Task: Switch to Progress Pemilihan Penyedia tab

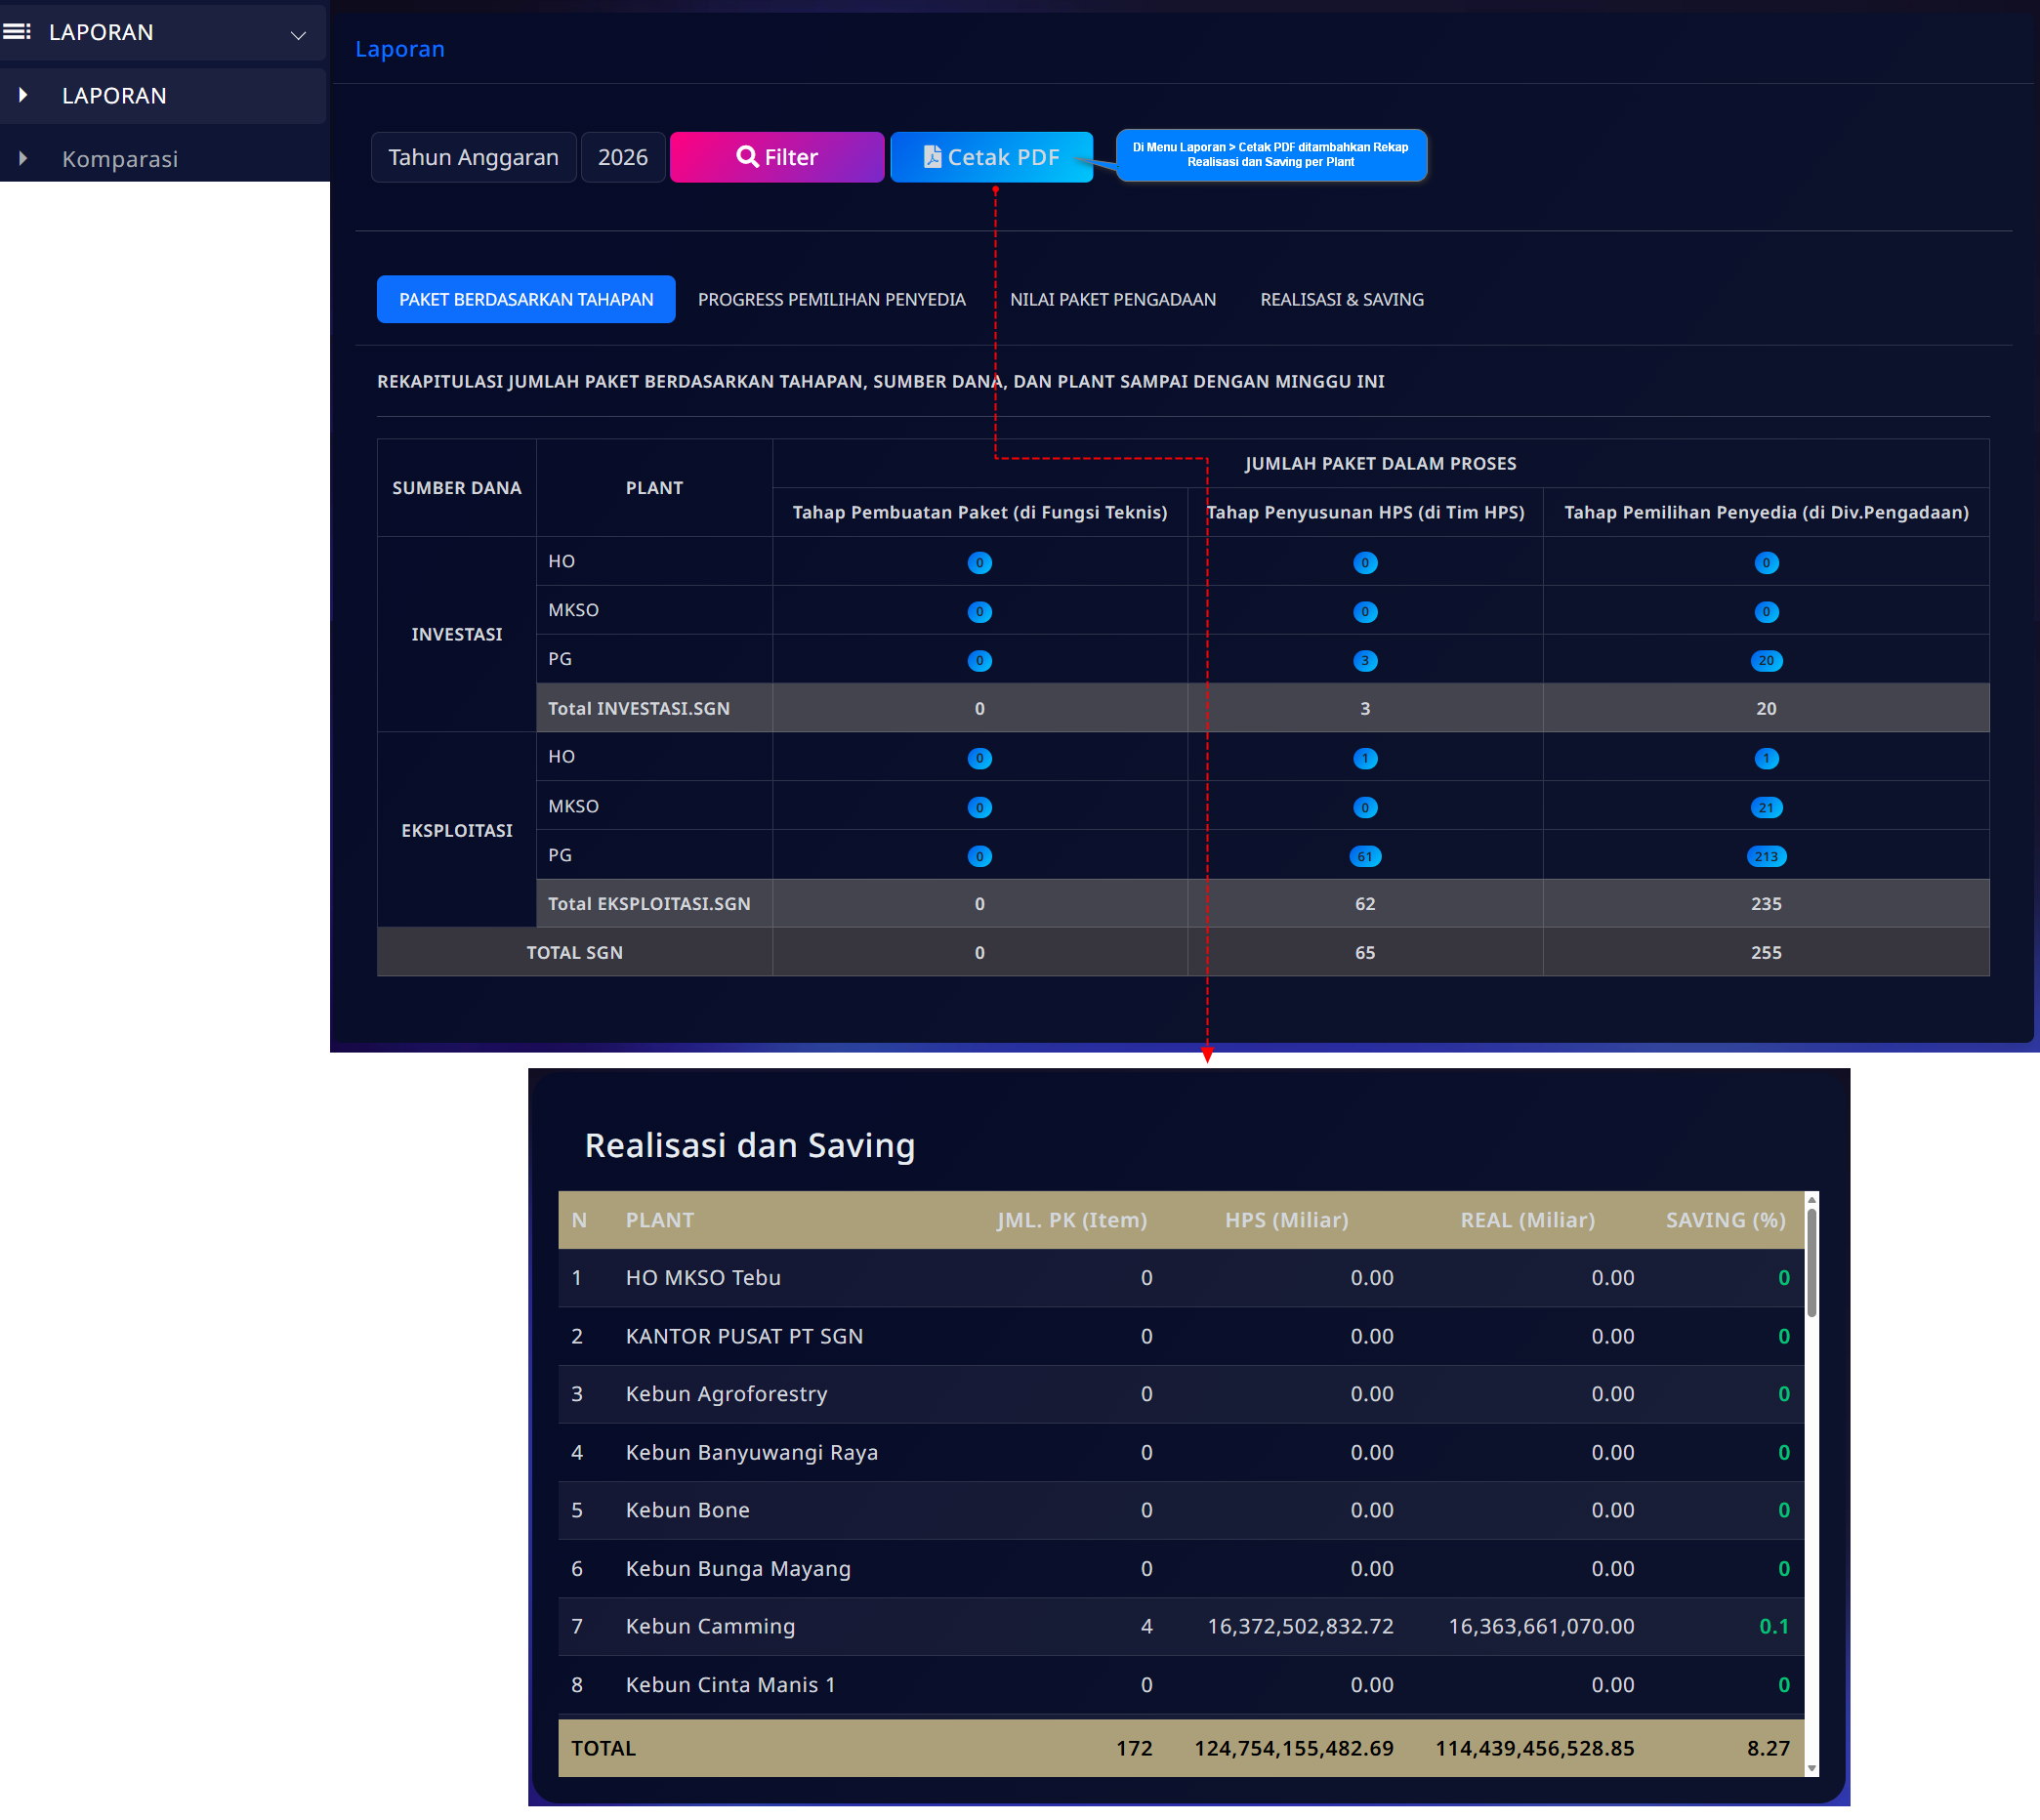Action: (x=831, y=299)
